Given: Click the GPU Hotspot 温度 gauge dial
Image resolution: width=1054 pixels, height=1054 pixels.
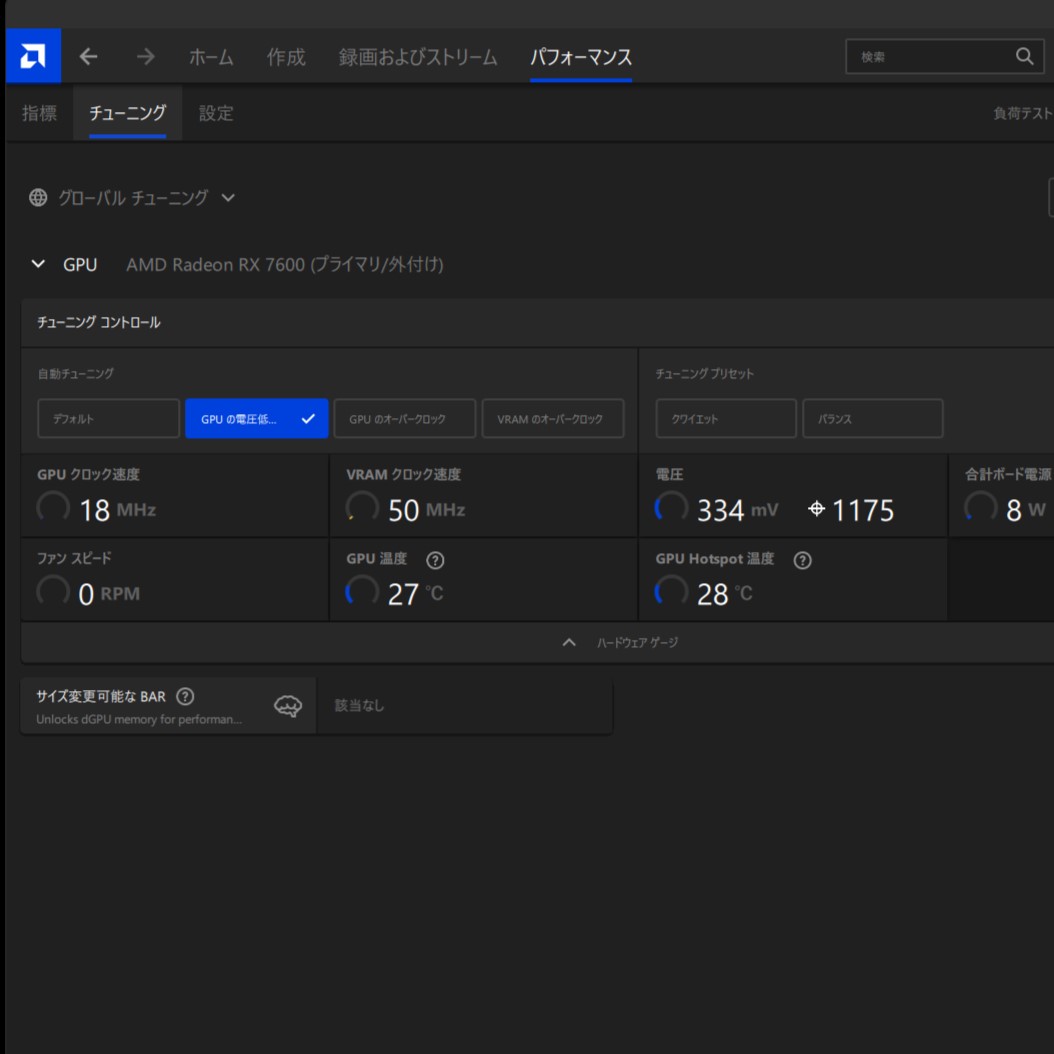Looking at the screenshot, I should [672, 592].
